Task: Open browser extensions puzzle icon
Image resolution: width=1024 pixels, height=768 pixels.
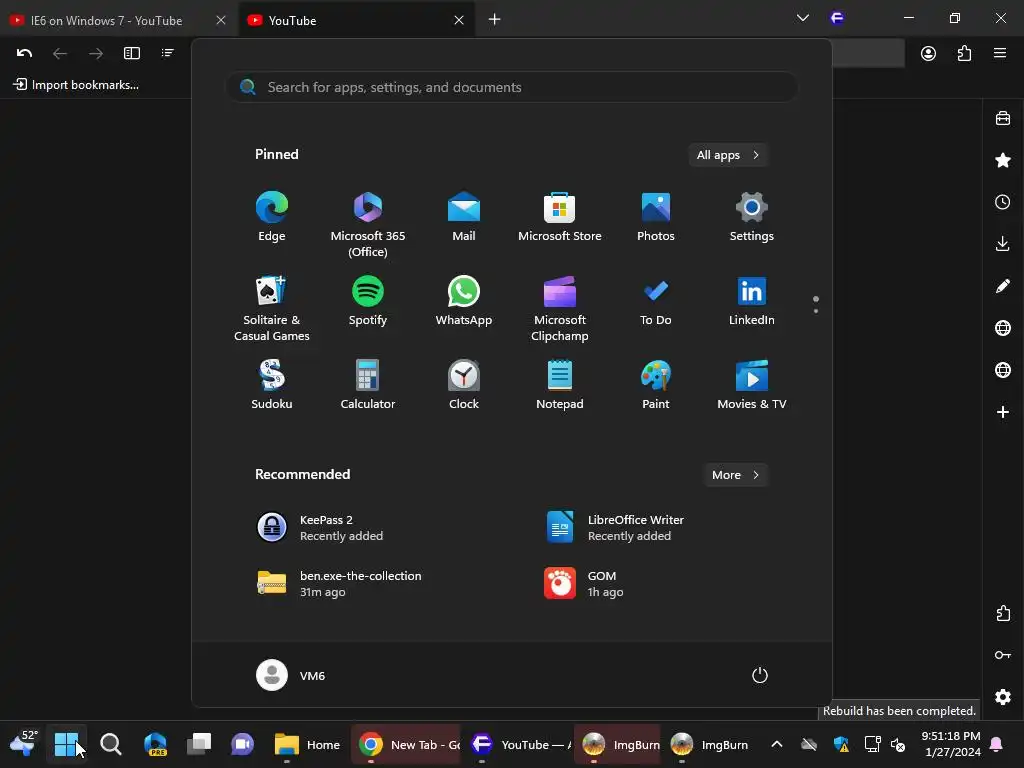Action: pos(964,54)
